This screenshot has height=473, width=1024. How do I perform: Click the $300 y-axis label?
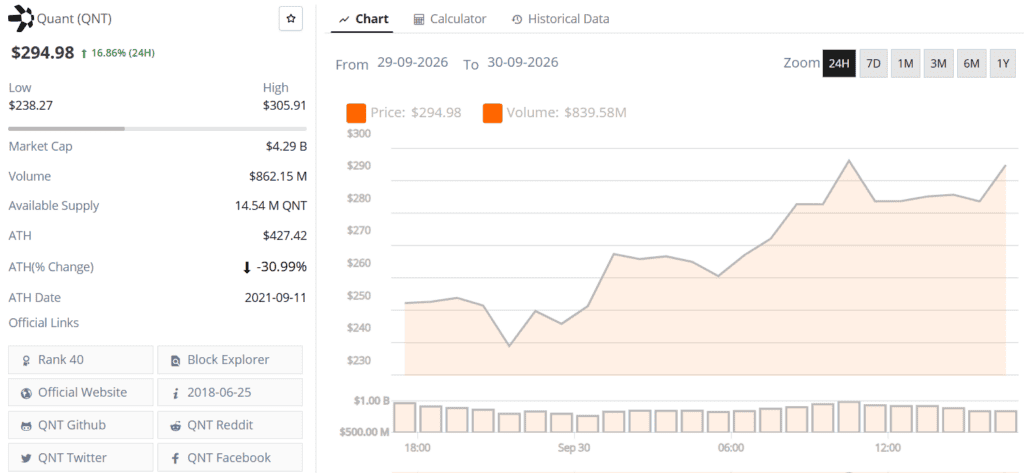359,134
